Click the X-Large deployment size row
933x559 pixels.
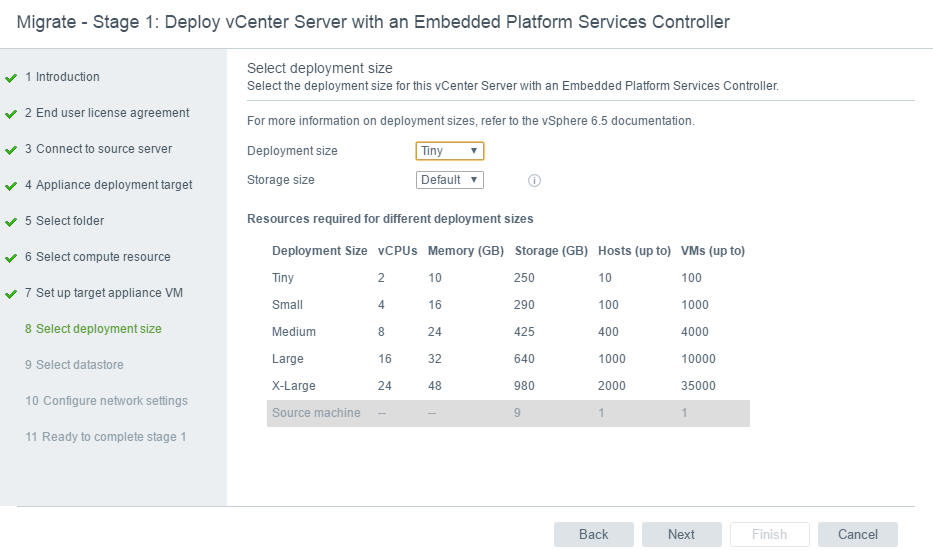point(508,386)
